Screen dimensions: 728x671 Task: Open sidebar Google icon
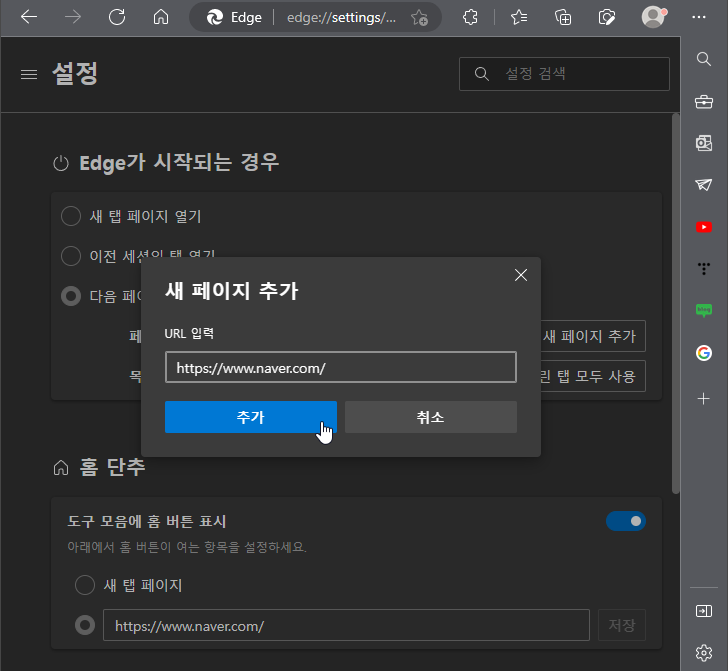[704, 353]
